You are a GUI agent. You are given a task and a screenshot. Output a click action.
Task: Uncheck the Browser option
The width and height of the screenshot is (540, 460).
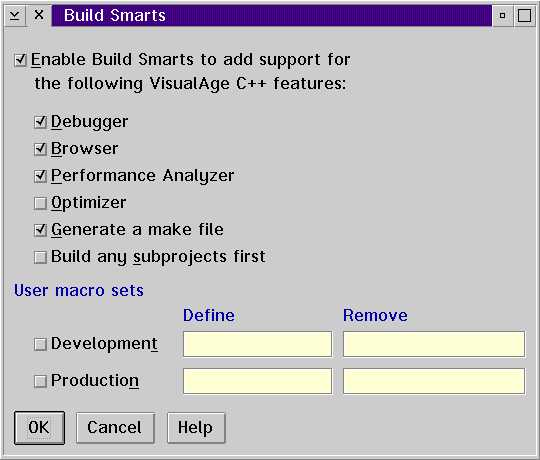[40, 149]
